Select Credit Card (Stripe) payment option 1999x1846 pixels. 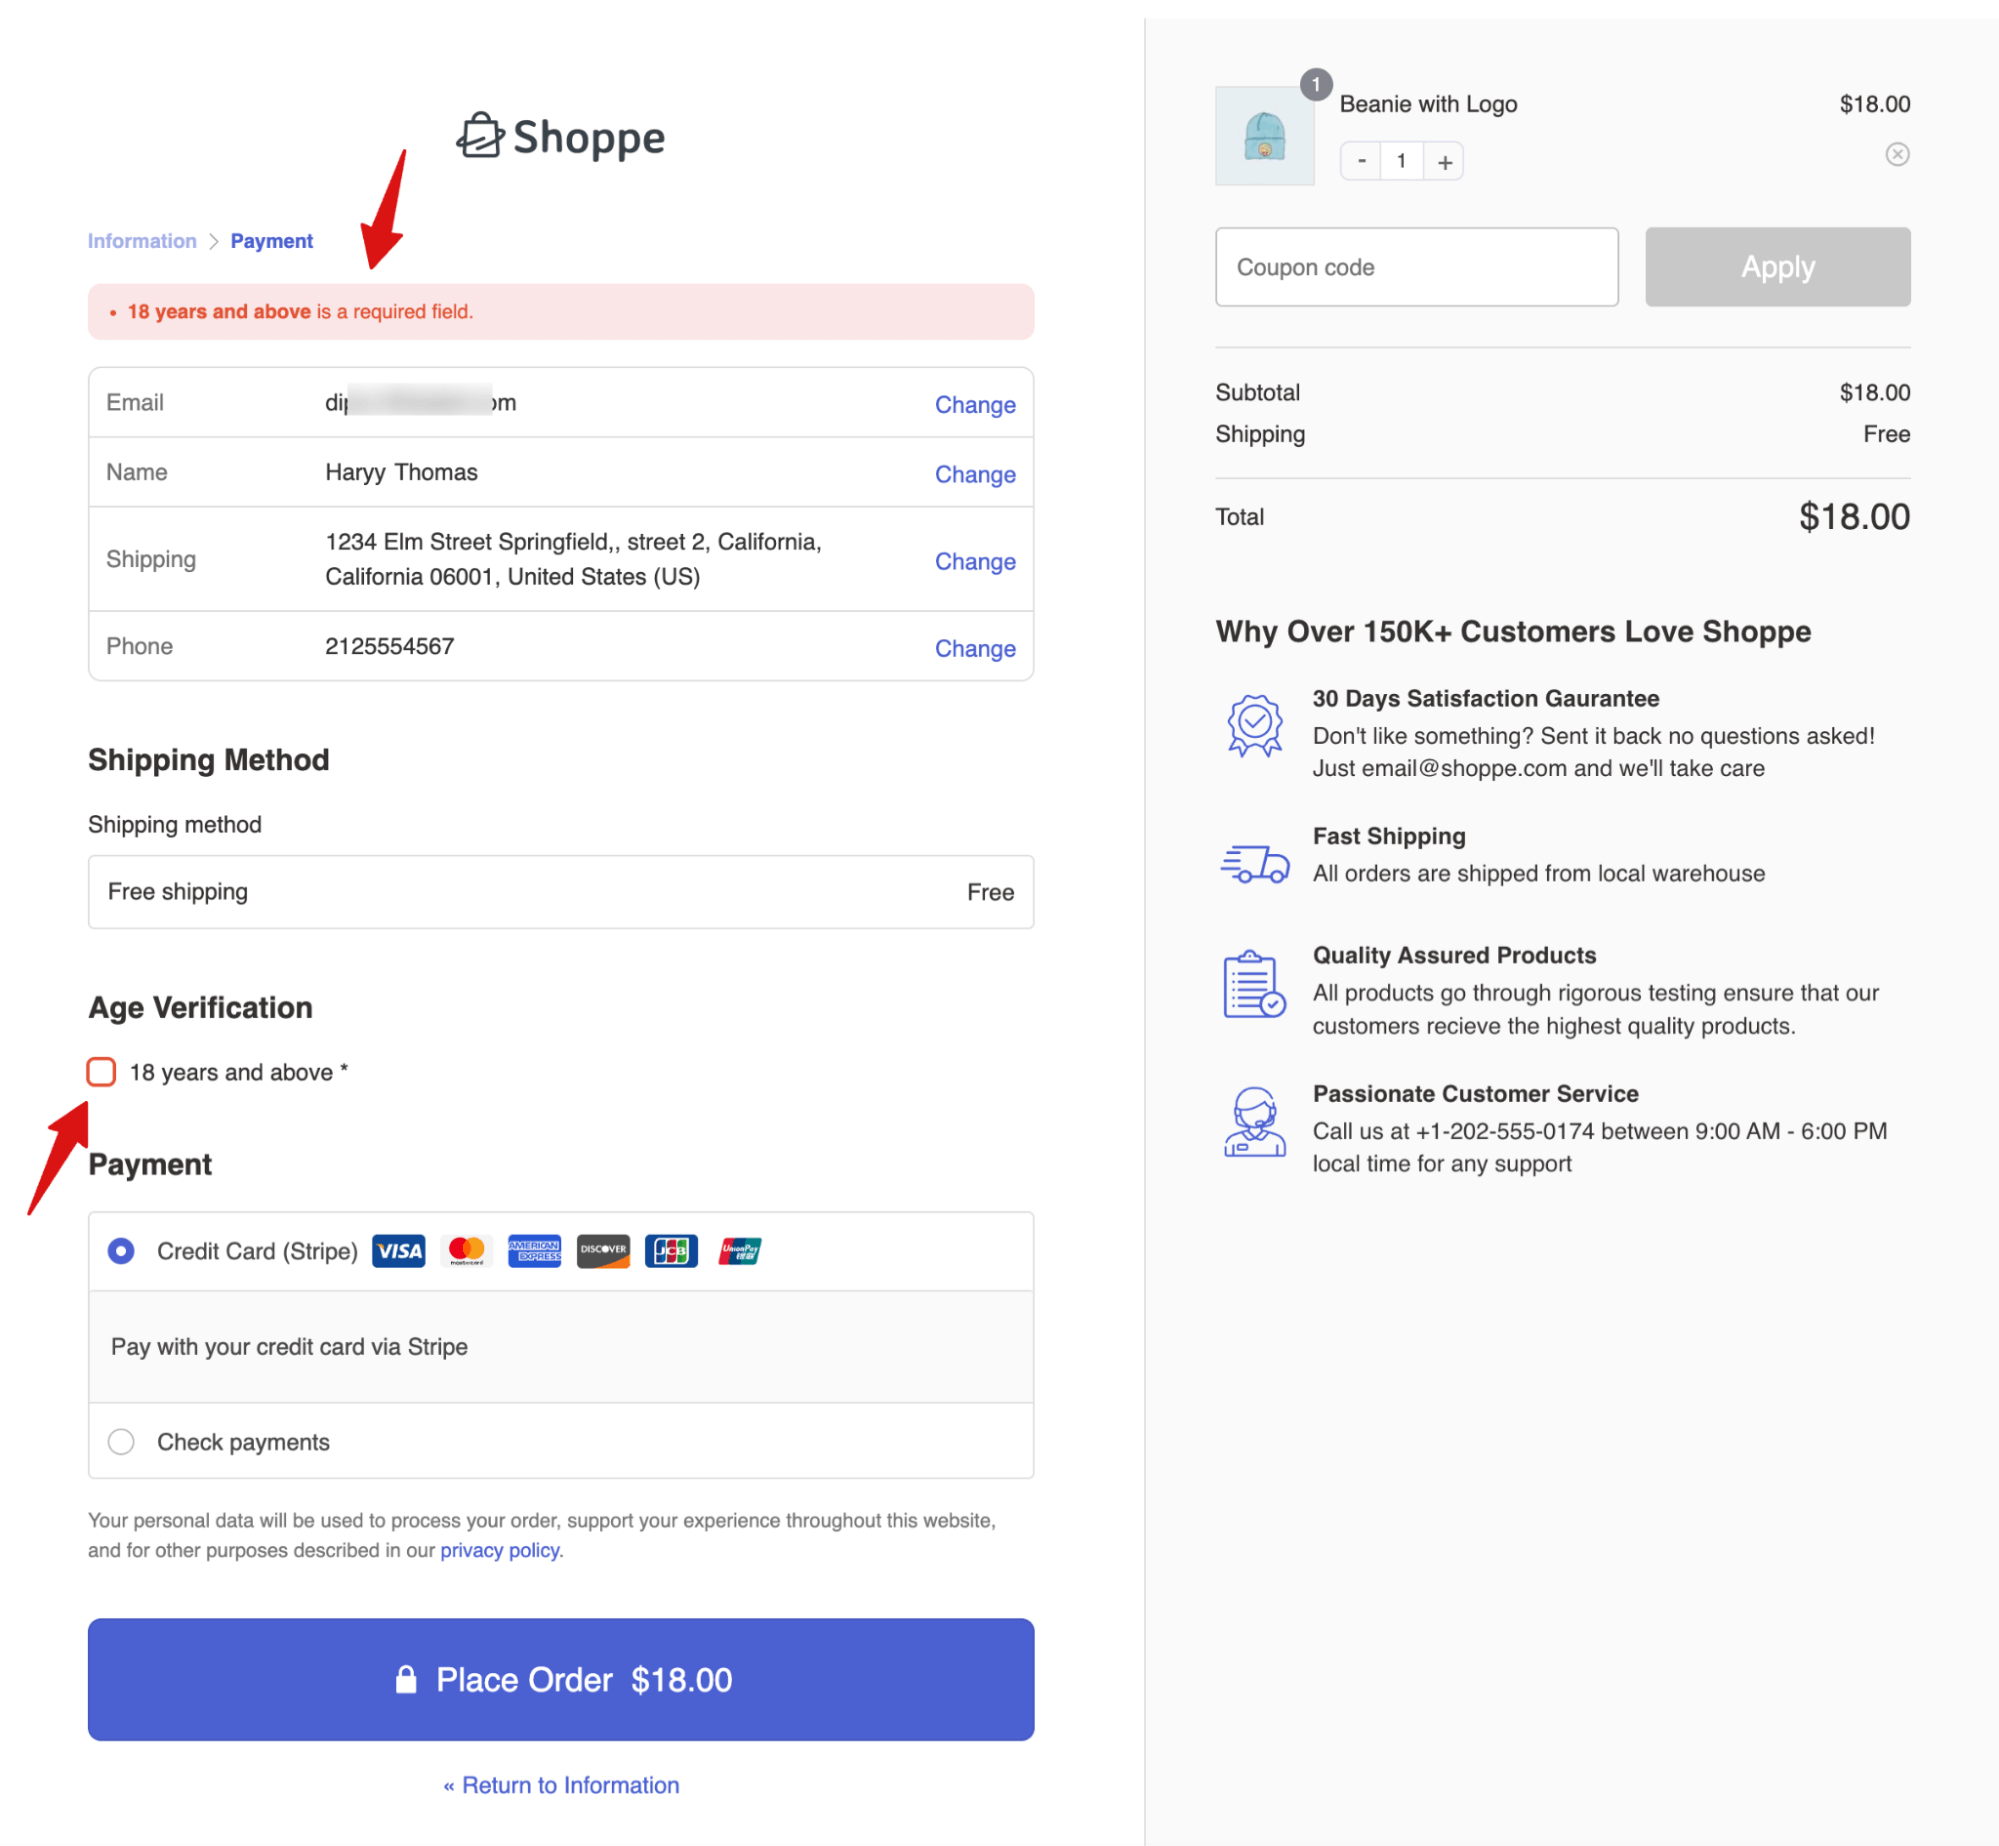(x=121, y=1251)
